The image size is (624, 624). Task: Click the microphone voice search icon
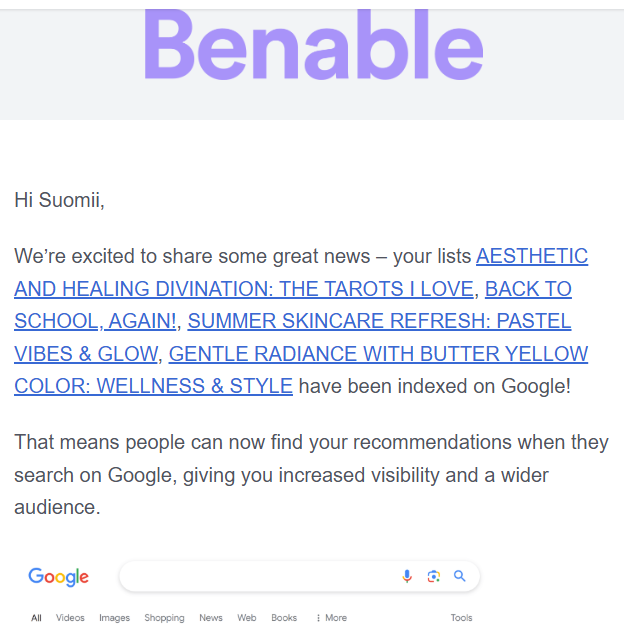pos(407,576)
